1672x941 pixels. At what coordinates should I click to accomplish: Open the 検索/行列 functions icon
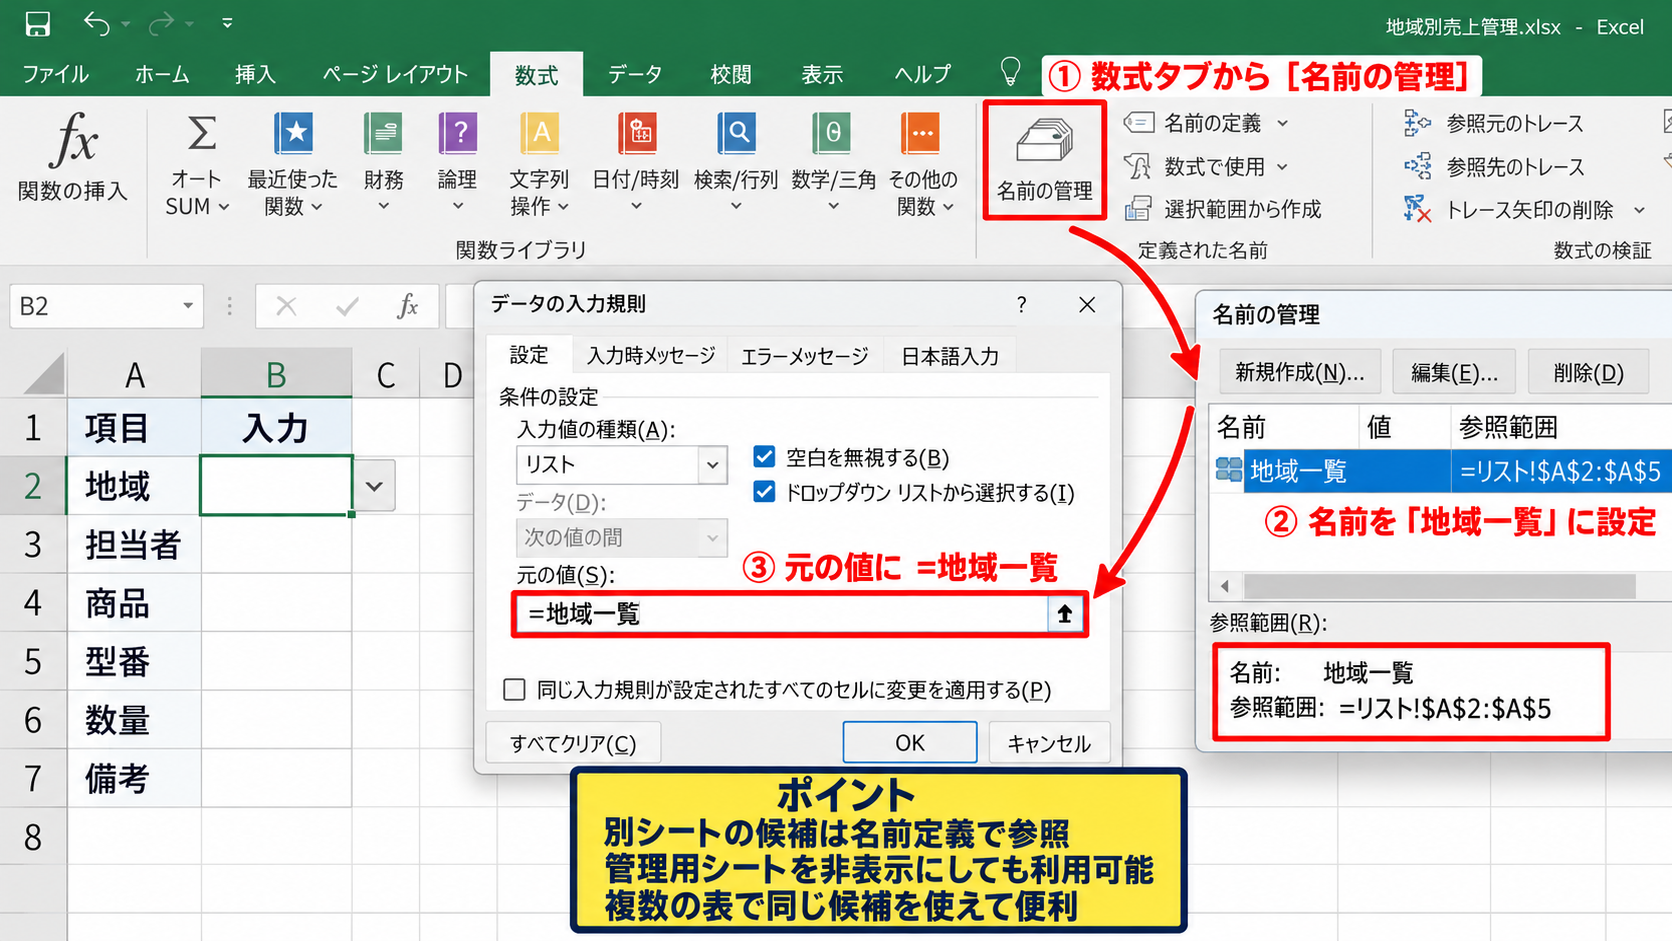[x=736, y=133]
